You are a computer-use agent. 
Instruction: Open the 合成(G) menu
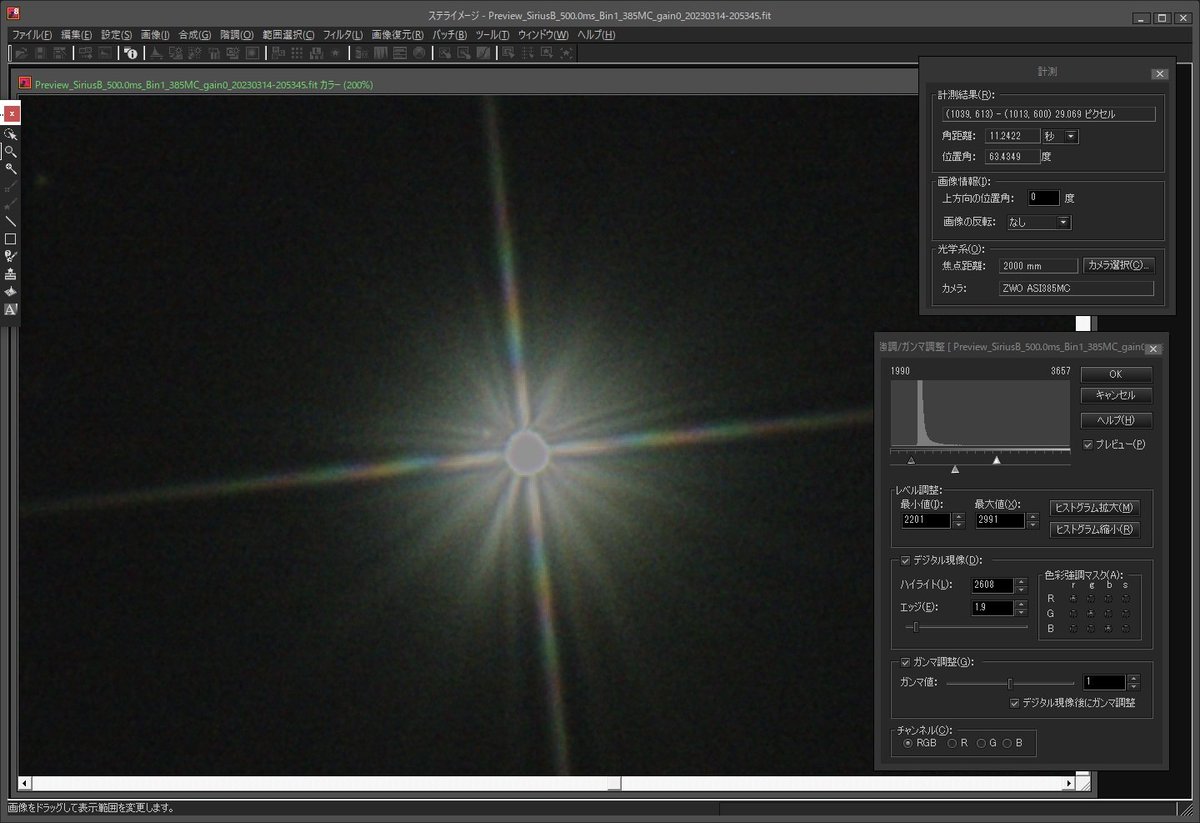tap(194, 35)
